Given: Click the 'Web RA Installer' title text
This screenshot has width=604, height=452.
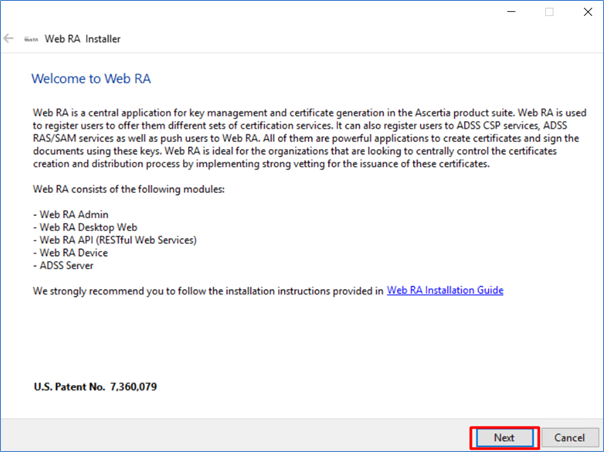Looking at the screenshot, I should tap(82, 39).
